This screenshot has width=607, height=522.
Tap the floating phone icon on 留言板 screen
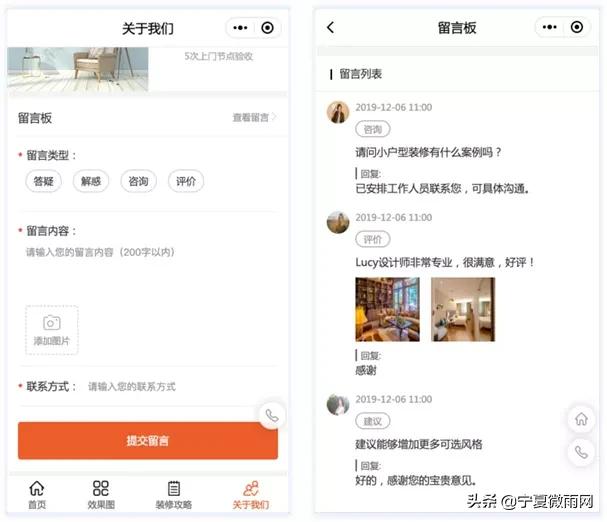581,452
